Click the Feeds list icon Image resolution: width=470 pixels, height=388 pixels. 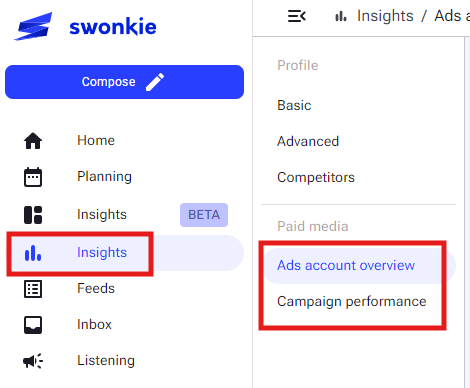click(33, 289)
